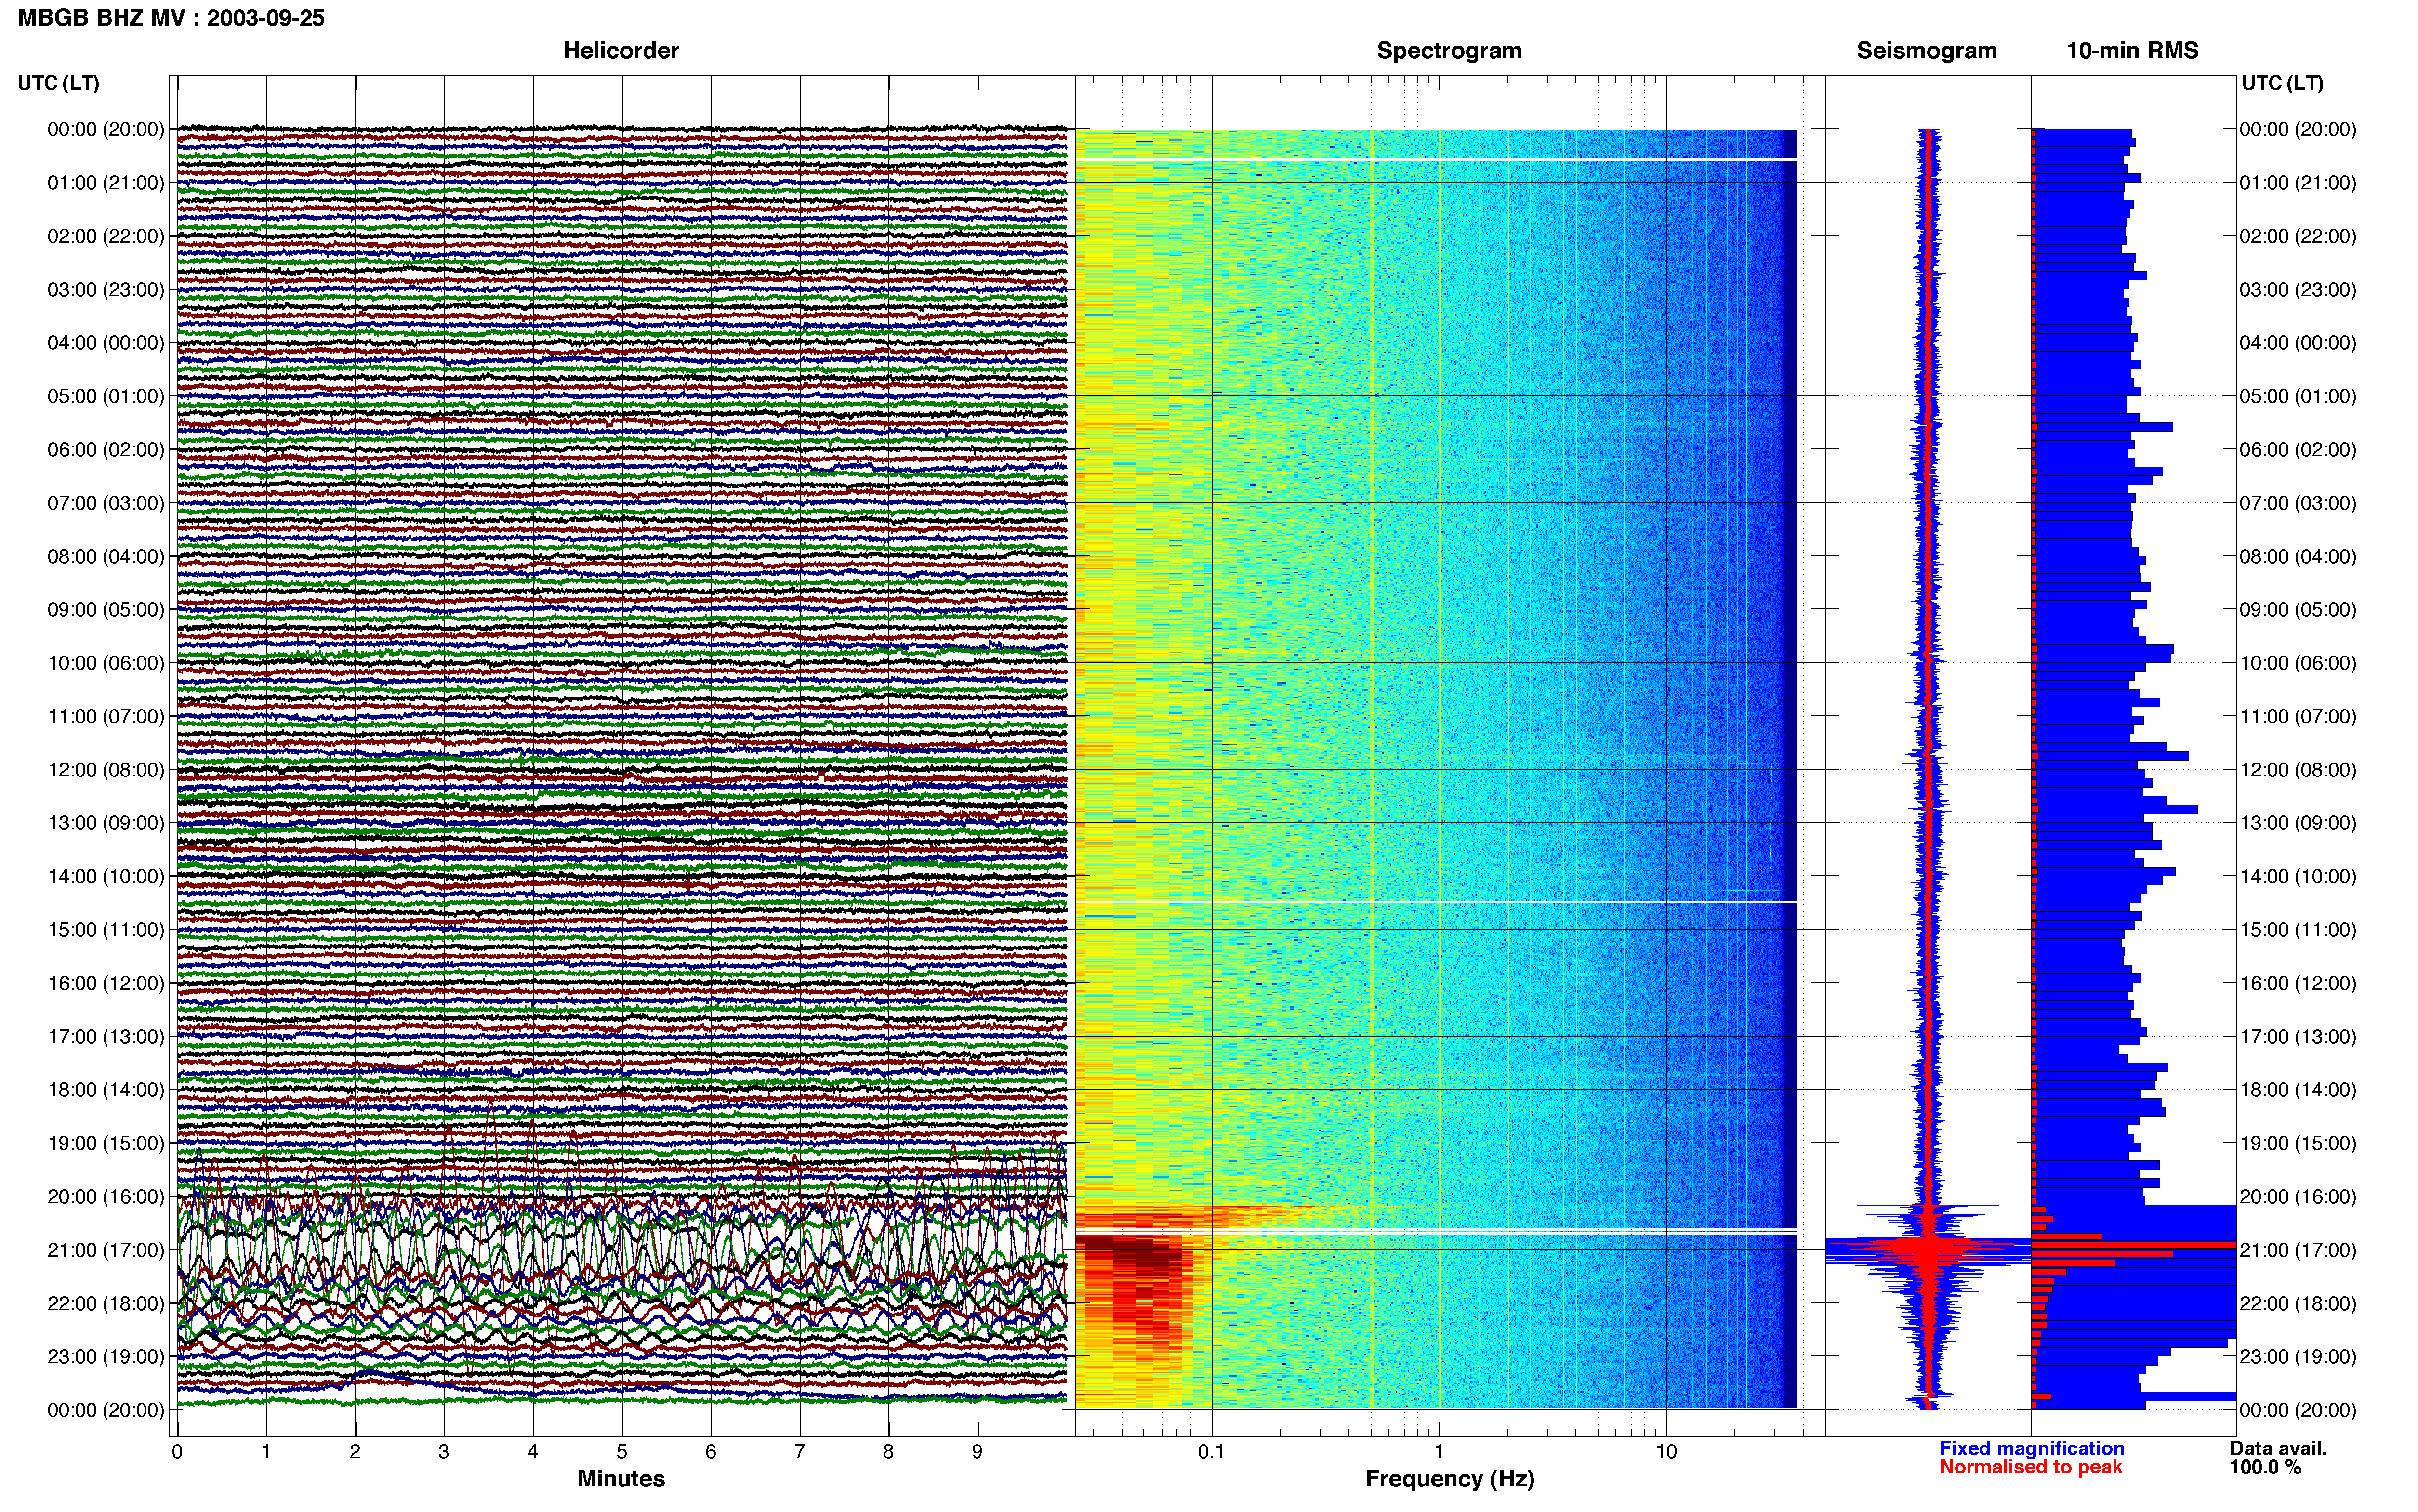Click the left 'UTC (LT)' axis label
This screenshot has height=1512, width=2418.
tap(58, 83)
